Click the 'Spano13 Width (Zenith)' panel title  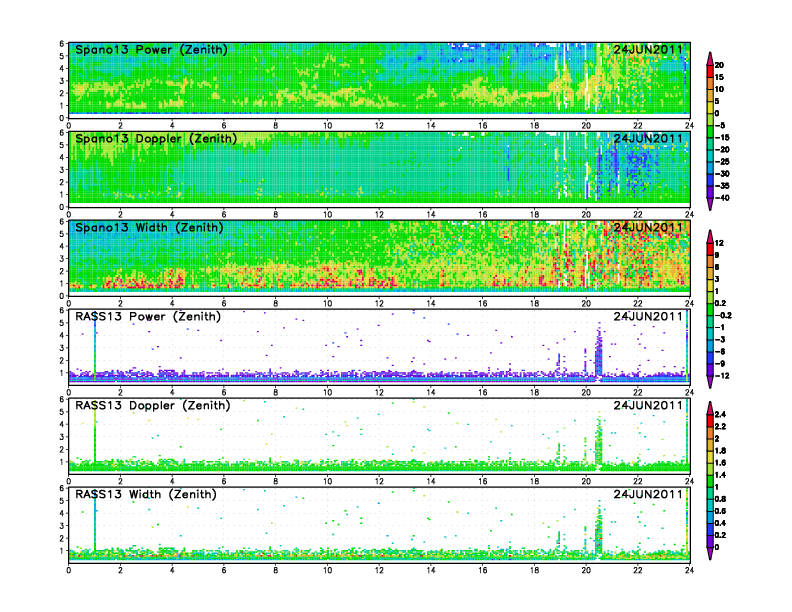[x=149, y=228]
